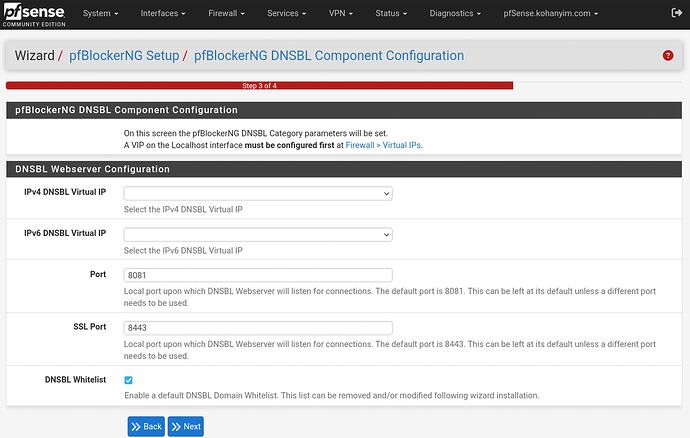Open the Interfaces menu
690x438 pixels.
click(163, 13)
